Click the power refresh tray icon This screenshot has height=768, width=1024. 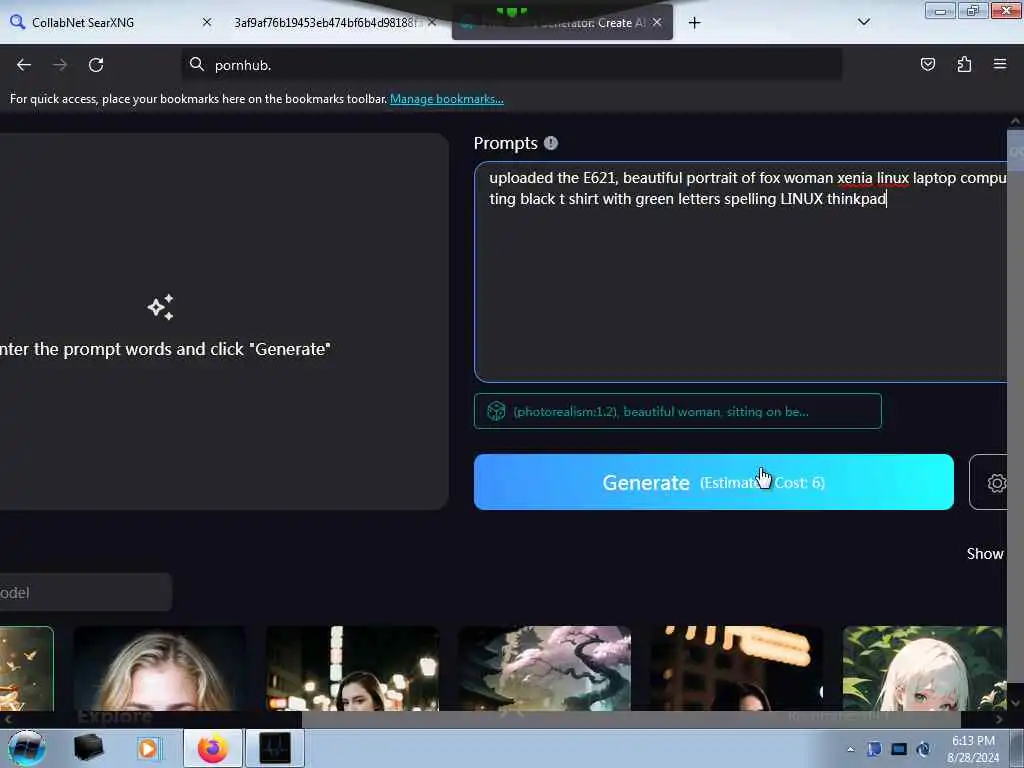(923, 749)
